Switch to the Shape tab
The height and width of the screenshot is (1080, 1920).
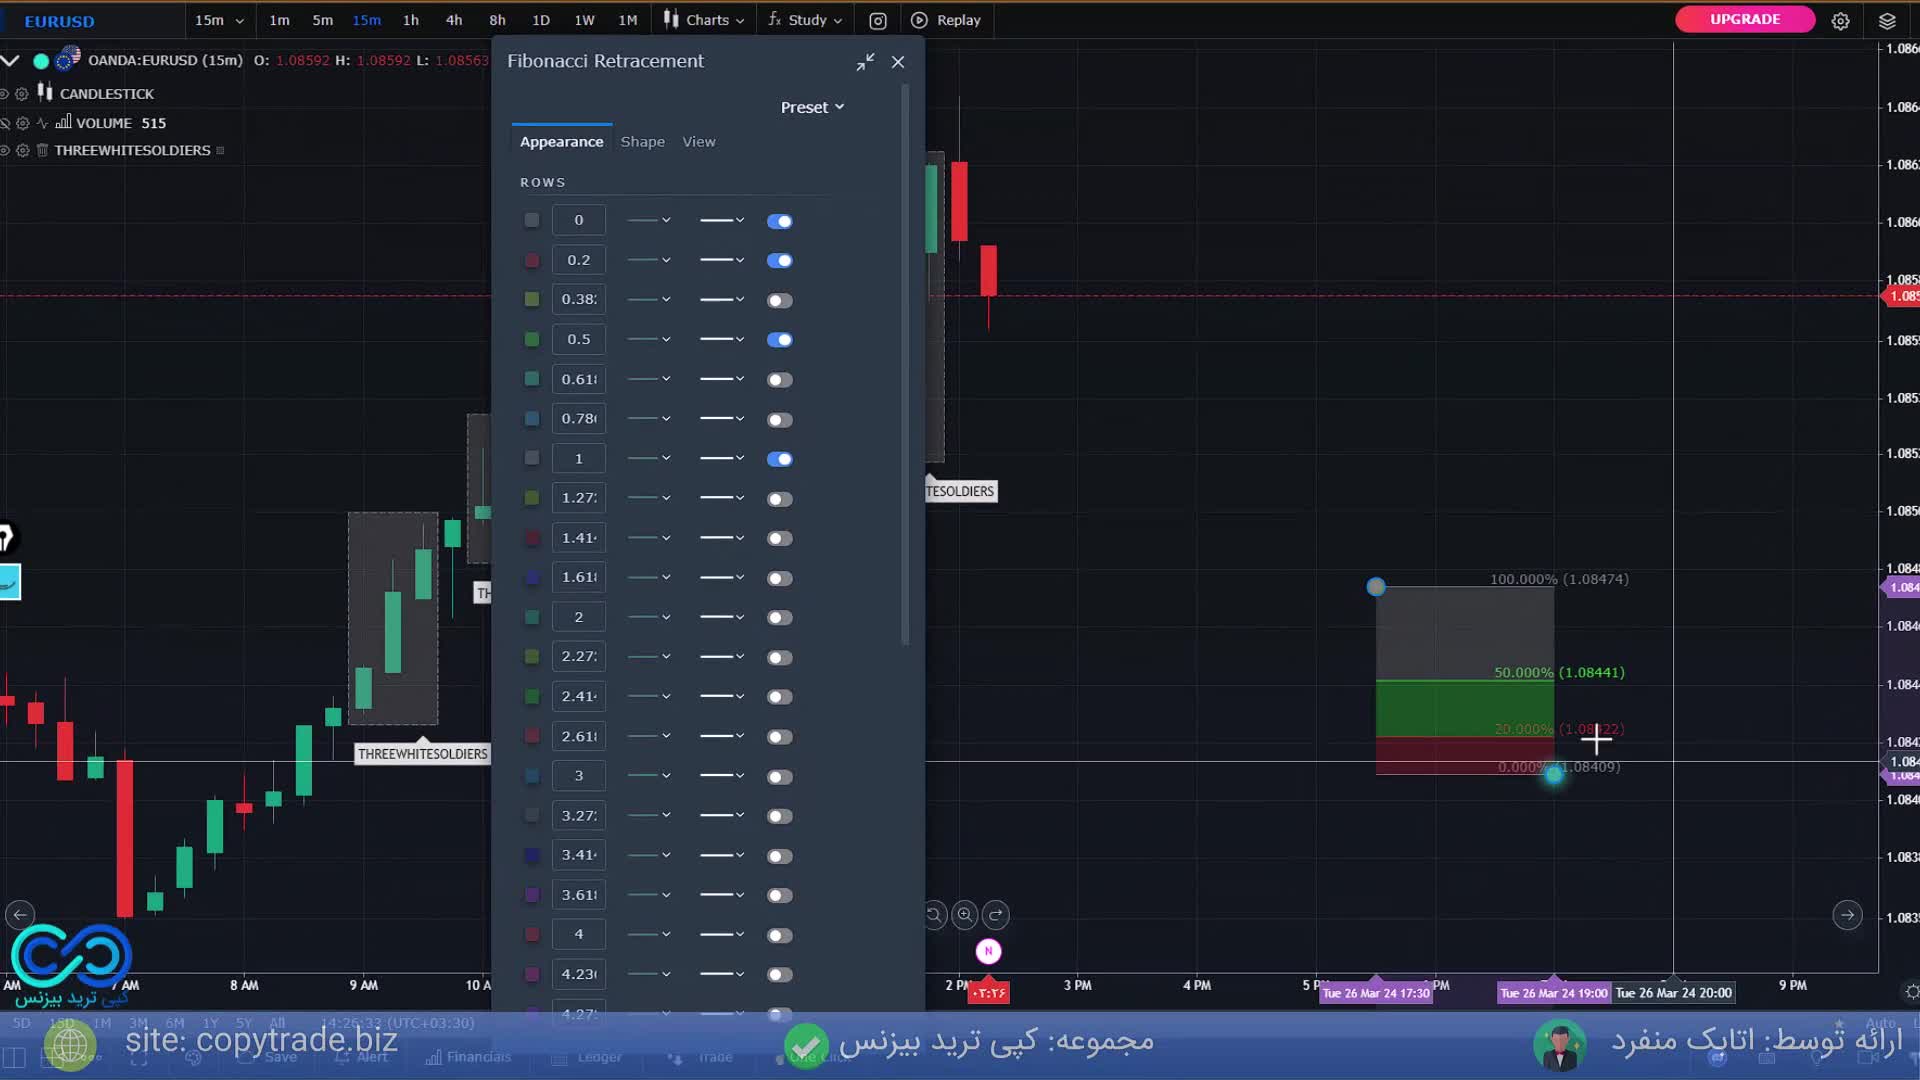click(642, 142)
